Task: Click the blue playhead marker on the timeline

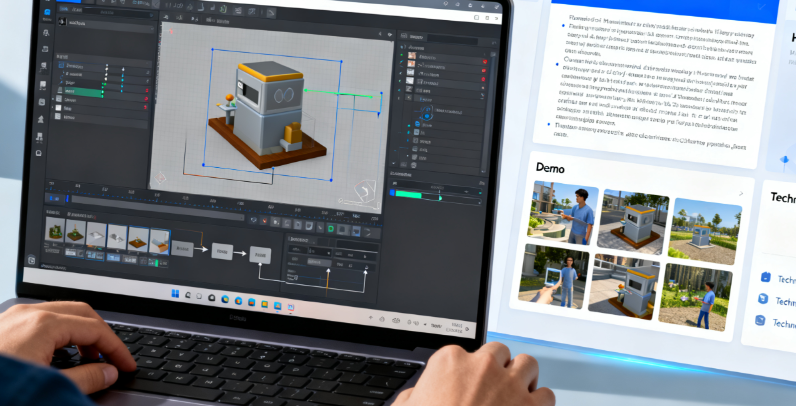Action: click(x=68, y=199)
